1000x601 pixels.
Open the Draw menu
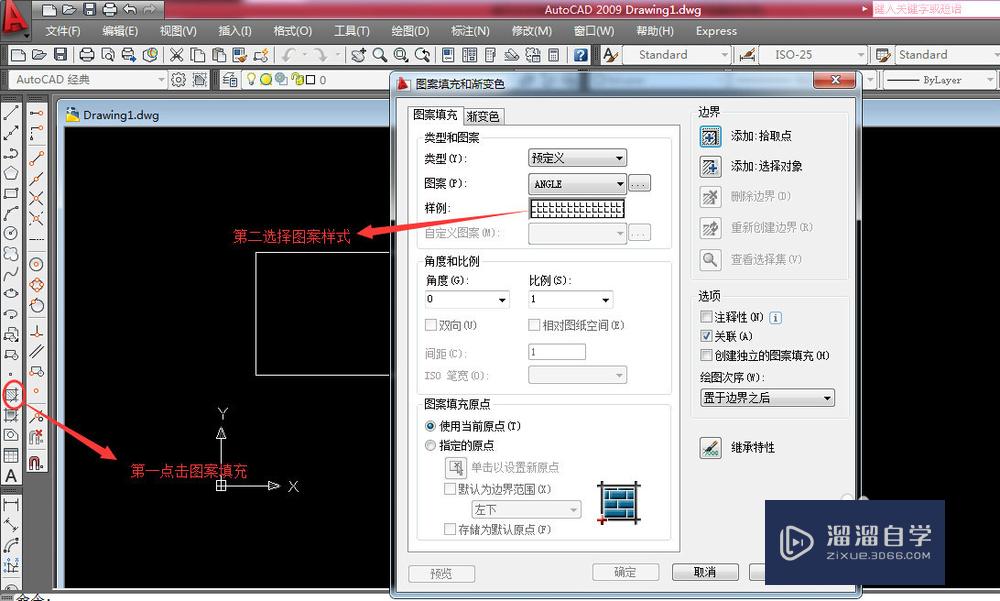tap(410, 31)
